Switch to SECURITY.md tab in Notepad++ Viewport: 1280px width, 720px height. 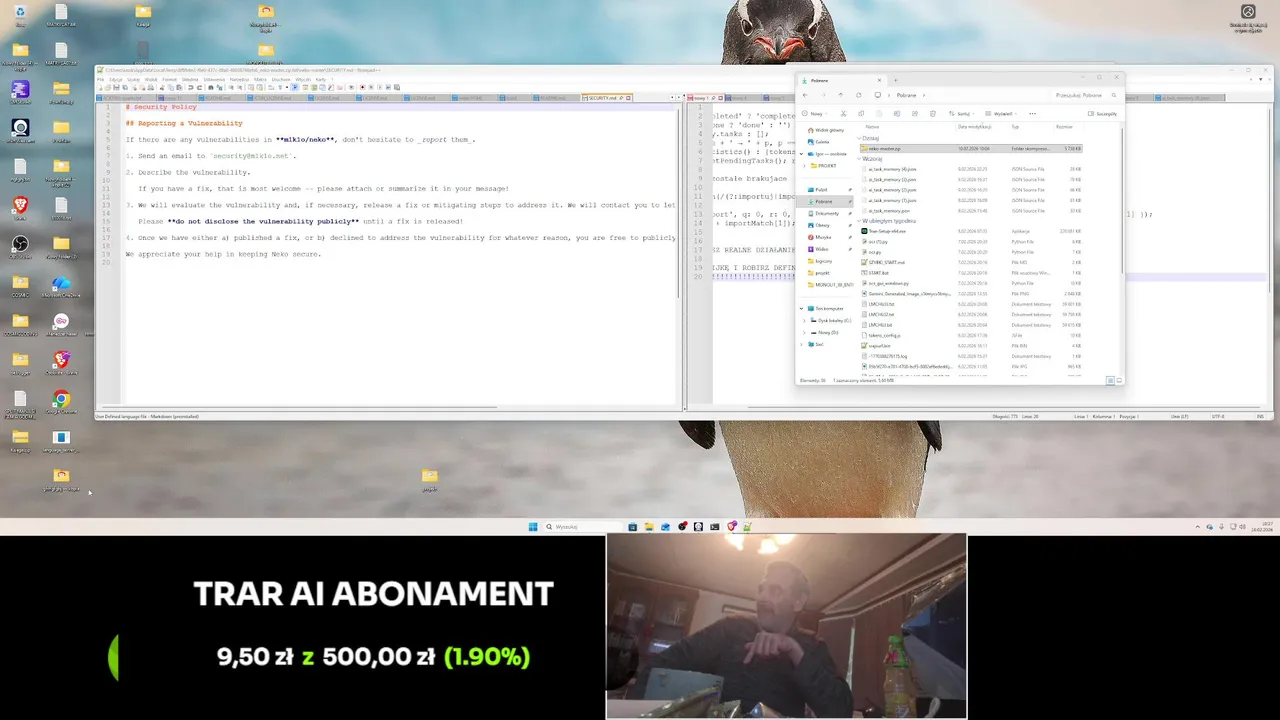606,98
